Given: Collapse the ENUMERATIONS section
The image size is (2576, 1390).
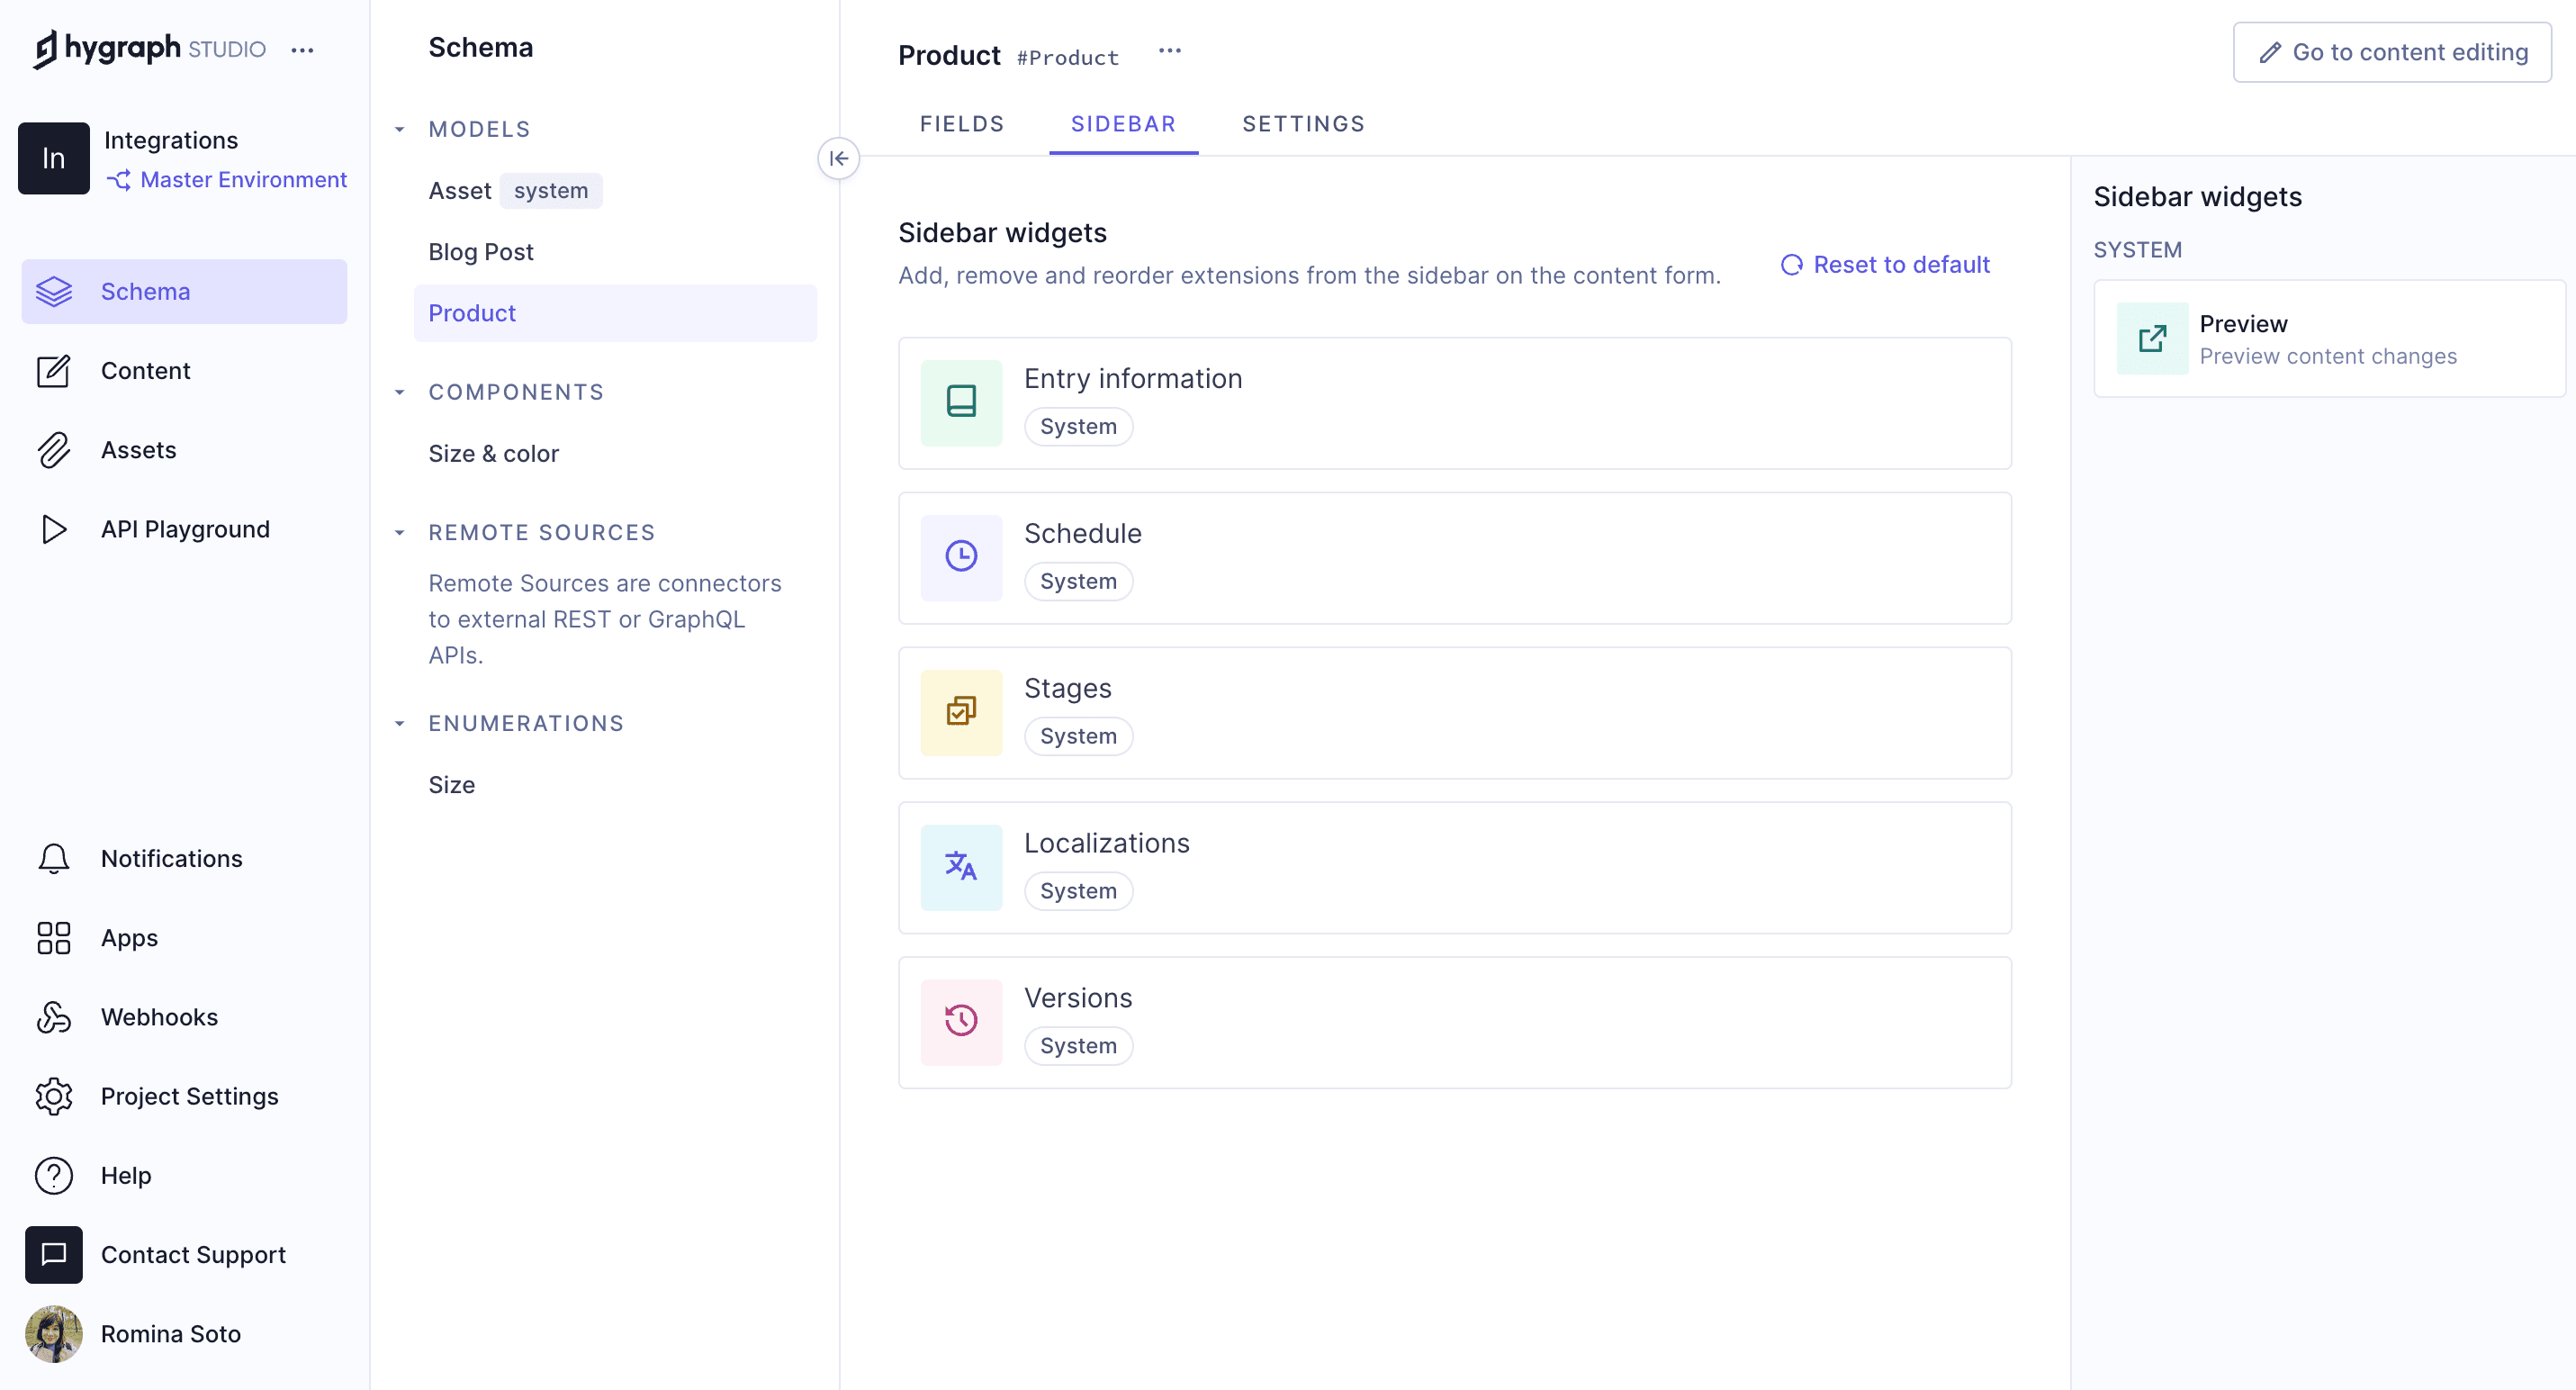Looking at the screenshot, I should pyautogui.click(x=400, y=723).
